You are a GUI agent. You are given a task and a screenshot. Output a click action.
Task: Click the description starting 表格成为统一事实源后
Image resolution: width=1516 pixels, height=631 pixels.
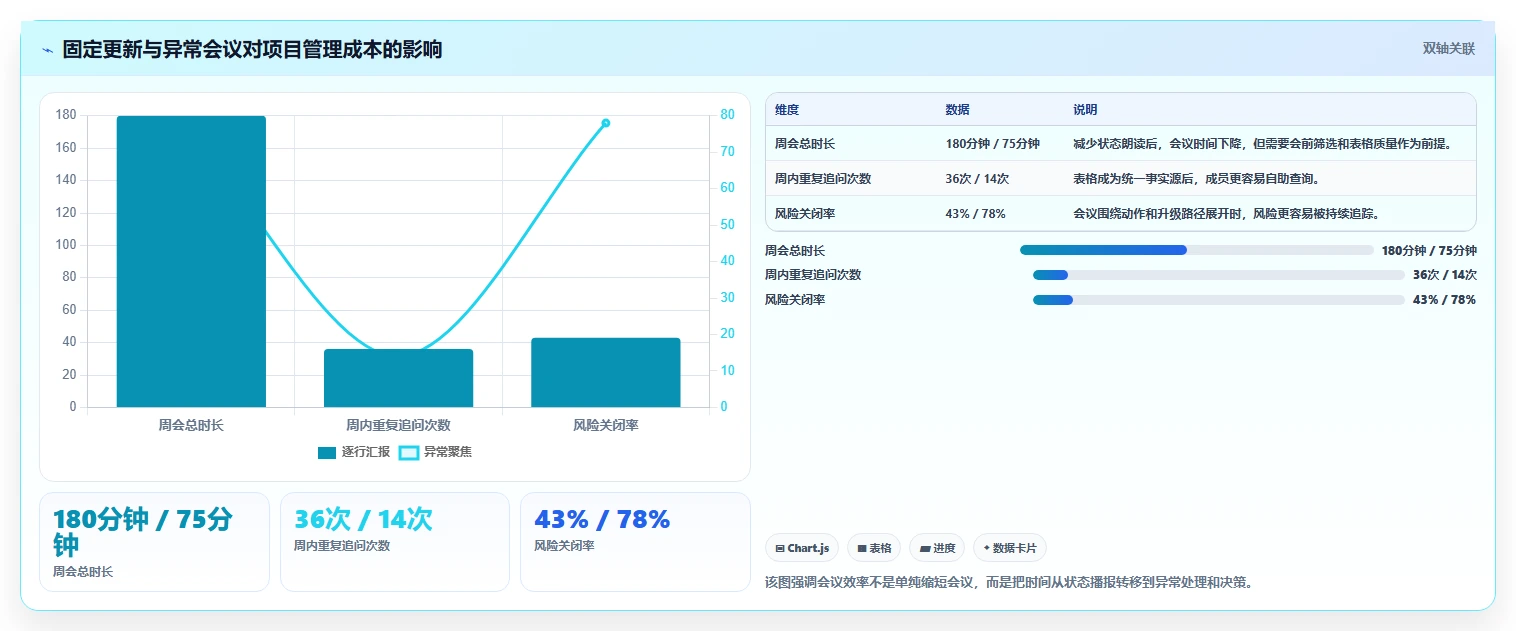click(x=1197, y=179)
